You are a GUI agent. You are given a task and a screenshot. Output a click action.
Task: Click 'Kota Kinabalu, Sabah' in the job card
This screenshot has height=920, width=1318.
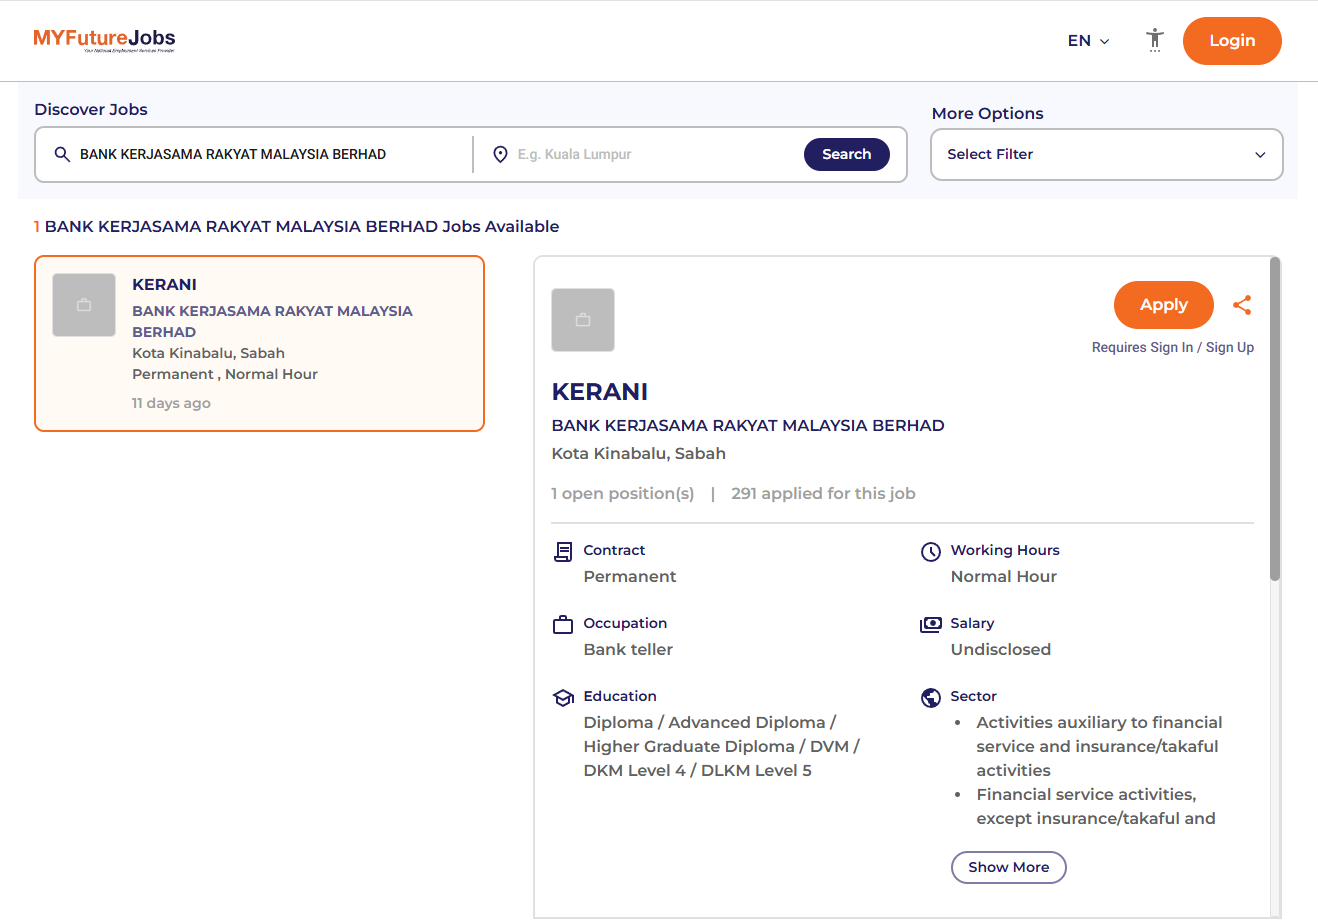(208, 353)
